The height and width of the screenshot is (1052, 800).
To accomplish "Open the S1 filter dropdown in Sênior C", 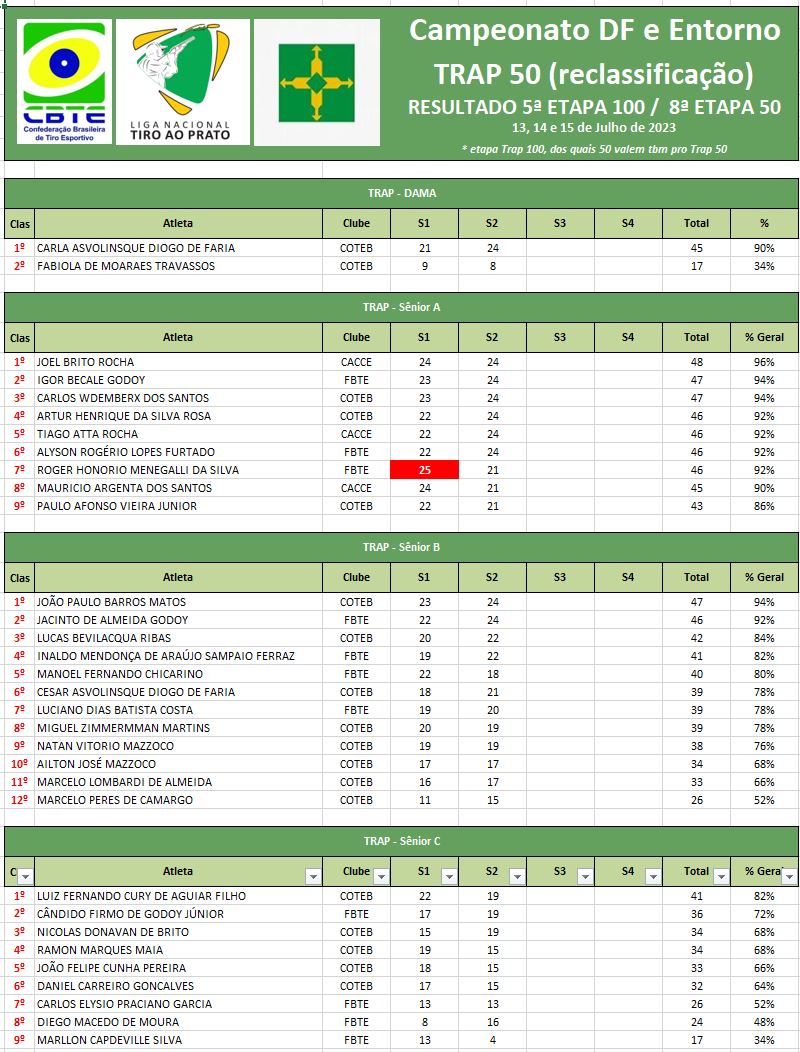I will pyautogui.click(x=449, y=877).
